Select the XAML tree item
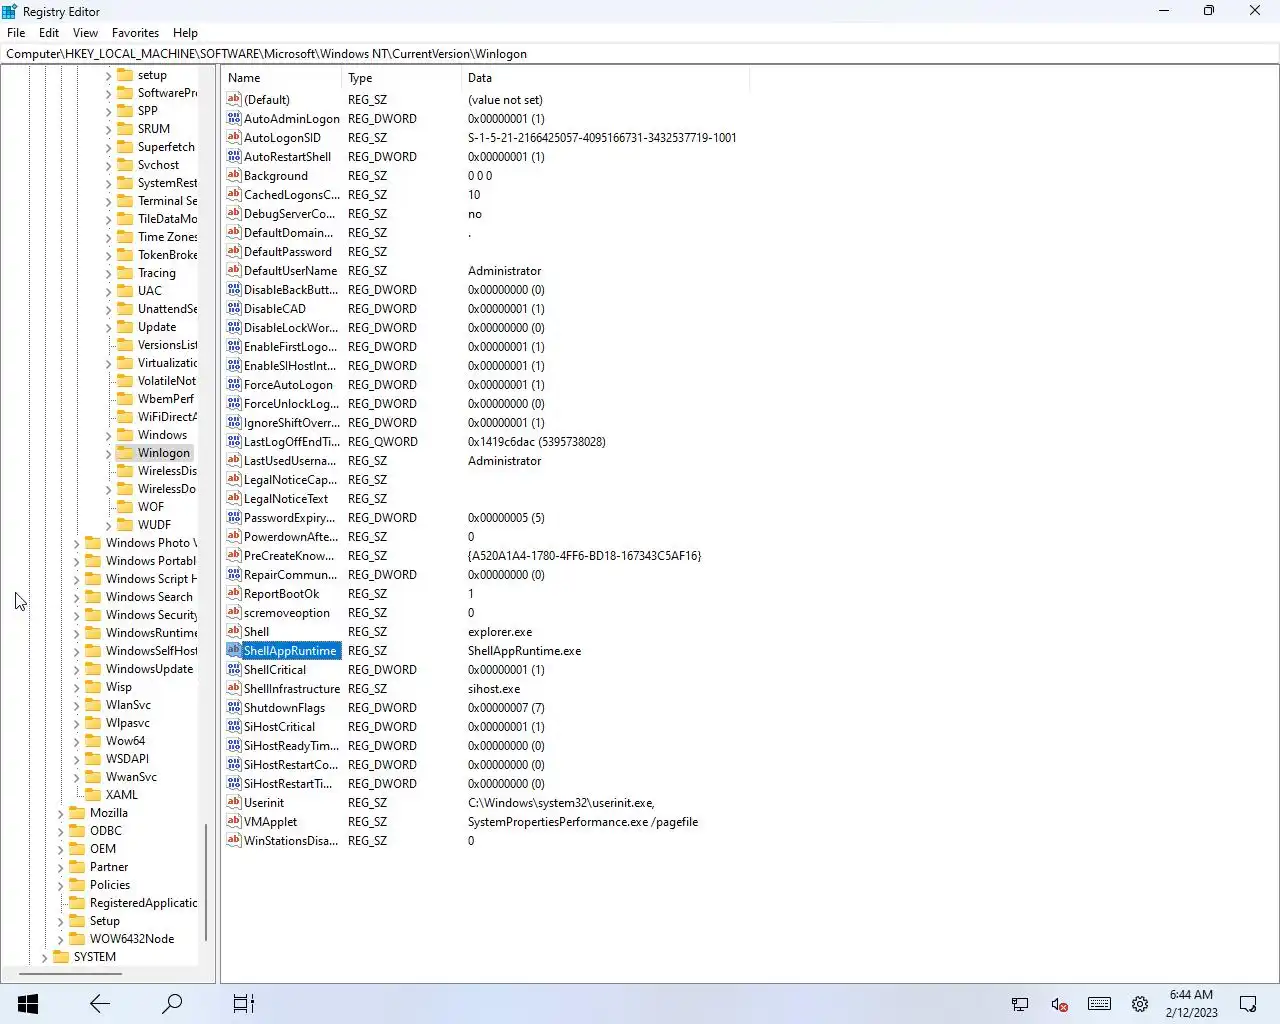This screenshot has height=1024, width=1280. click(x=122, y=795)
